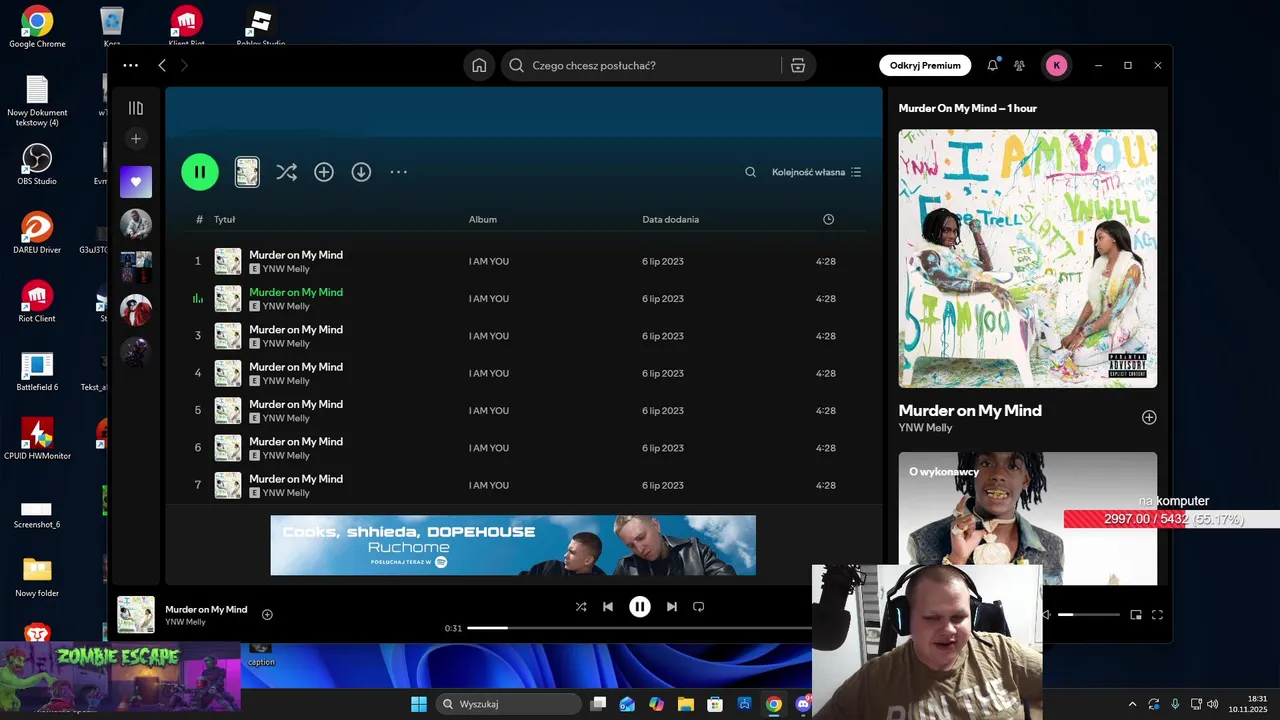Open the 'I AM YOU' album link in row 3

[x=489, y=336]
